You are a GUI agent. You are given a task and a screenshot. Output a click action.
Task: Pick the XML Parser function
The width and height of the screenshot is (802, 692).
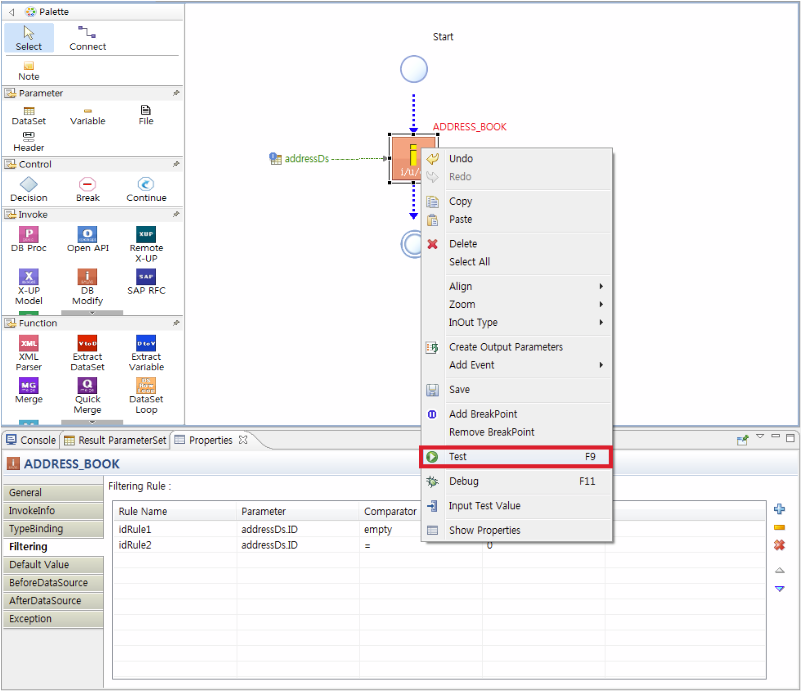[x=29, y=353]
